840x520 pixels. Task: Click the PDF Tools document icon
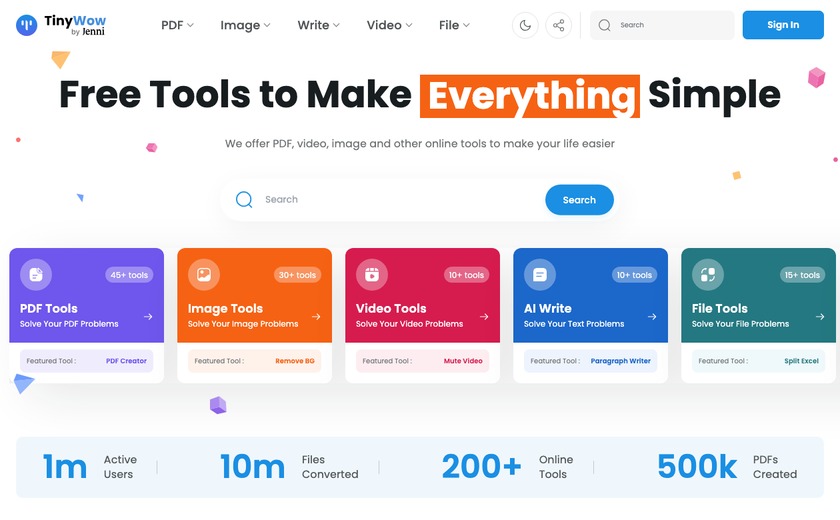point(36,275)
